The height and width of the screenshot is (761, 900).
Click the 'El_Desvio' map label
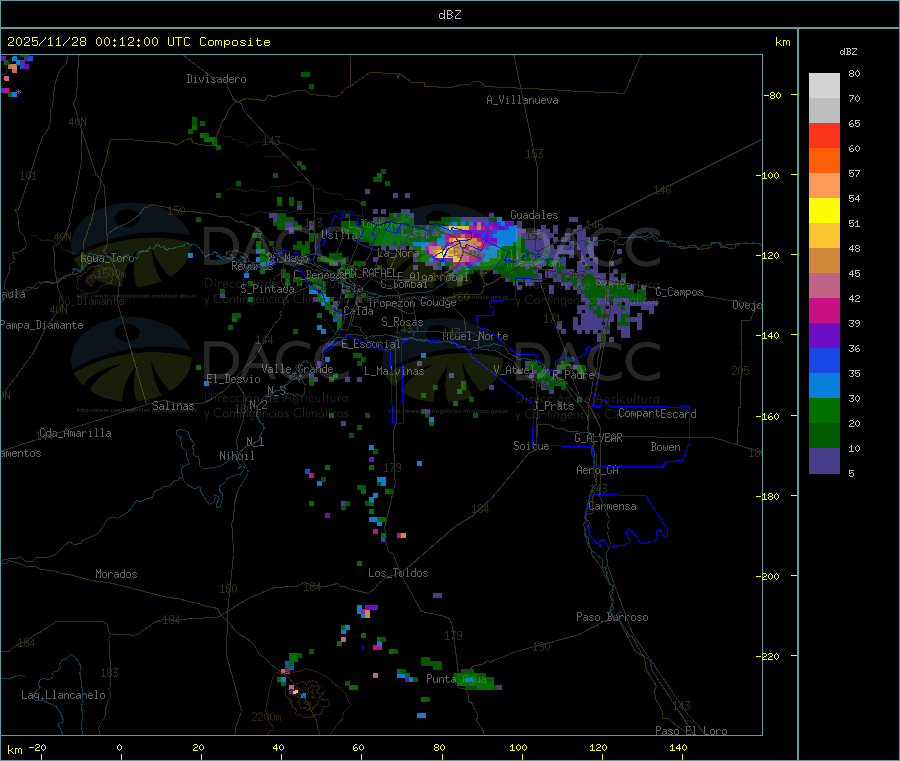tap(233, 379)
